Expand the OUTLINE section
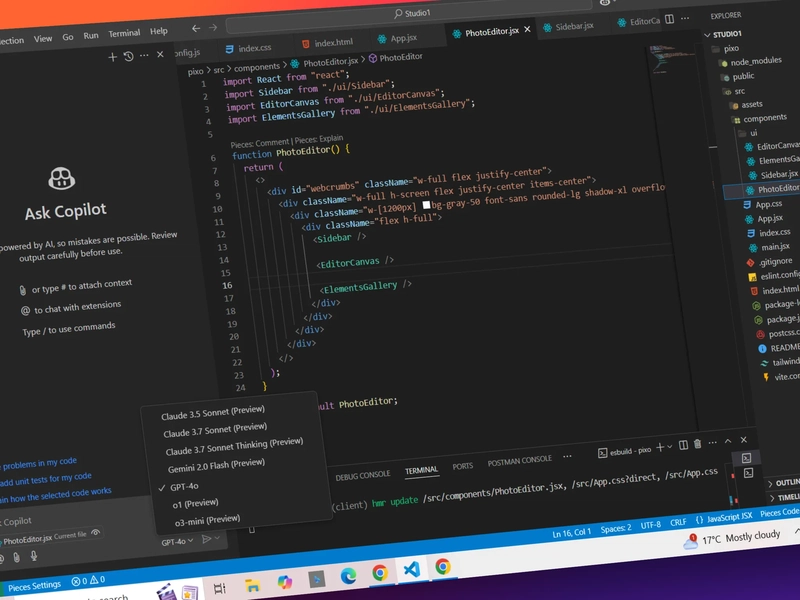800x600 pixels. [x=785, y=482]
